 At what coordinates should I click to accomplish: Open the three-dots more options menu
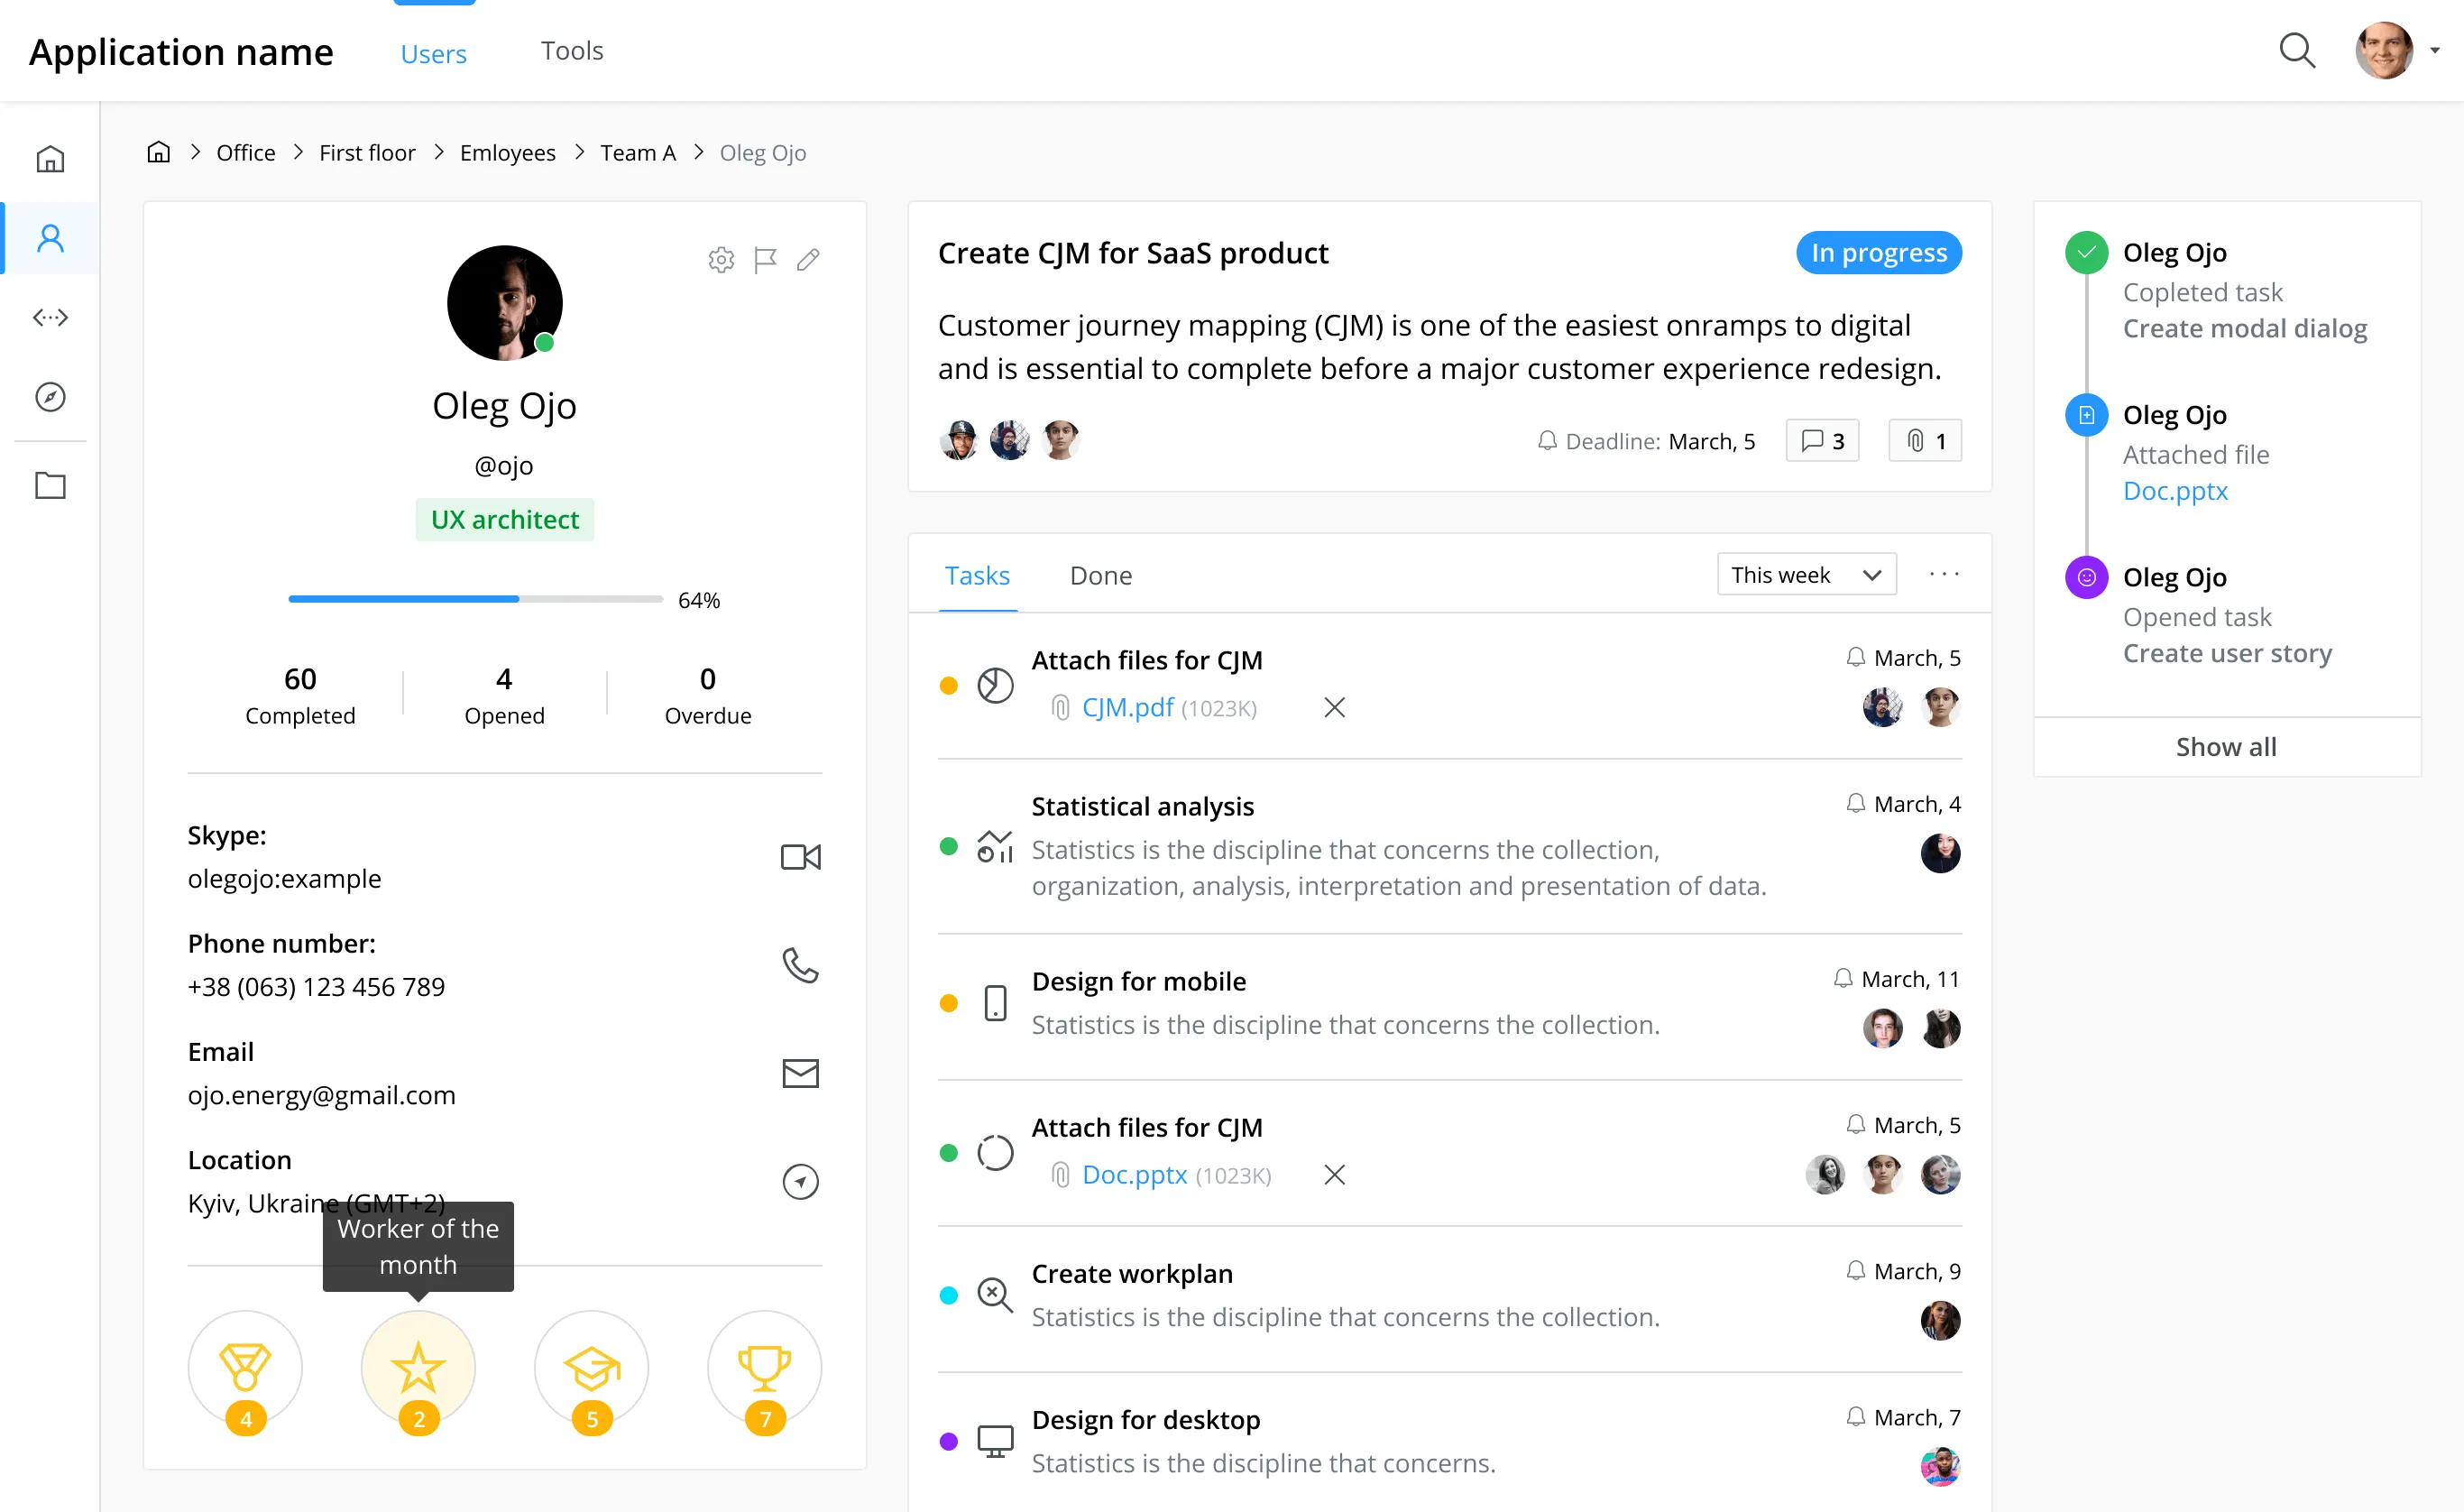pos(1944,575)
